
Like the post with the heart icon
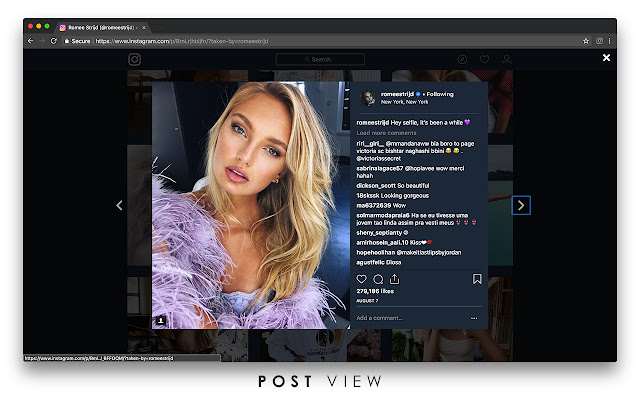[362, 279]
